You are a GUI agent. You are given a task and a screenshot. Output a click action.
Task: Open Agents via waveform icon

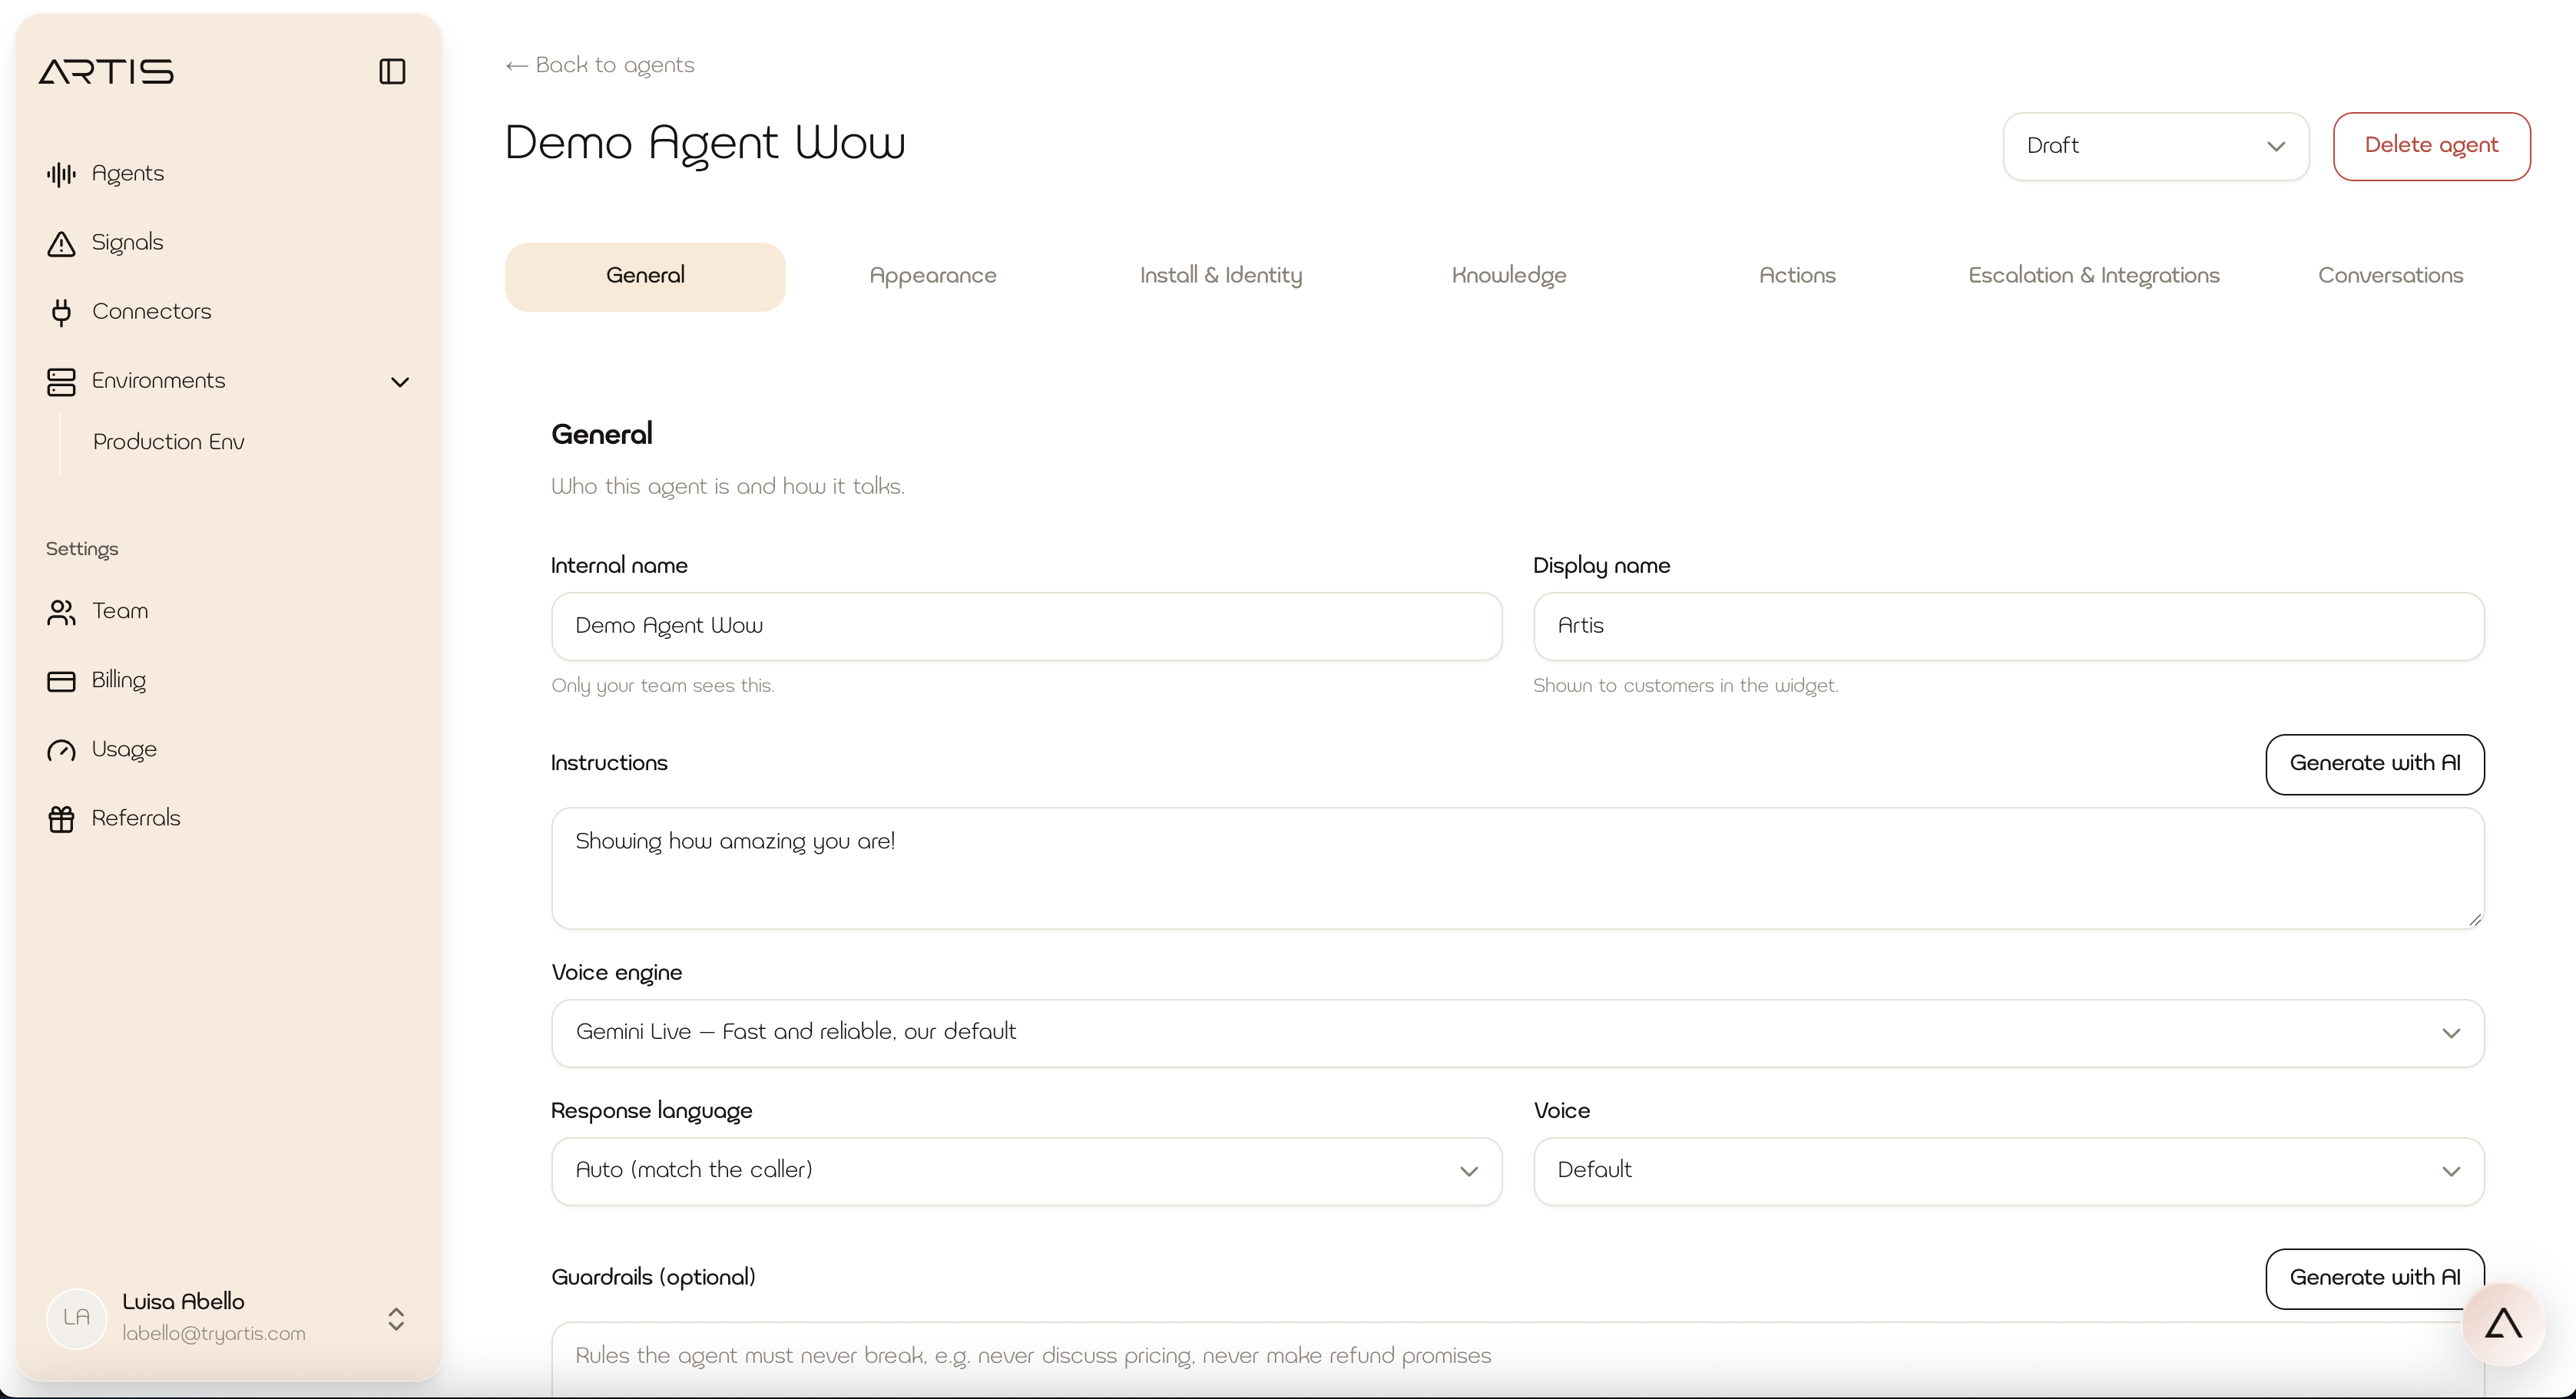click(61, 174)
